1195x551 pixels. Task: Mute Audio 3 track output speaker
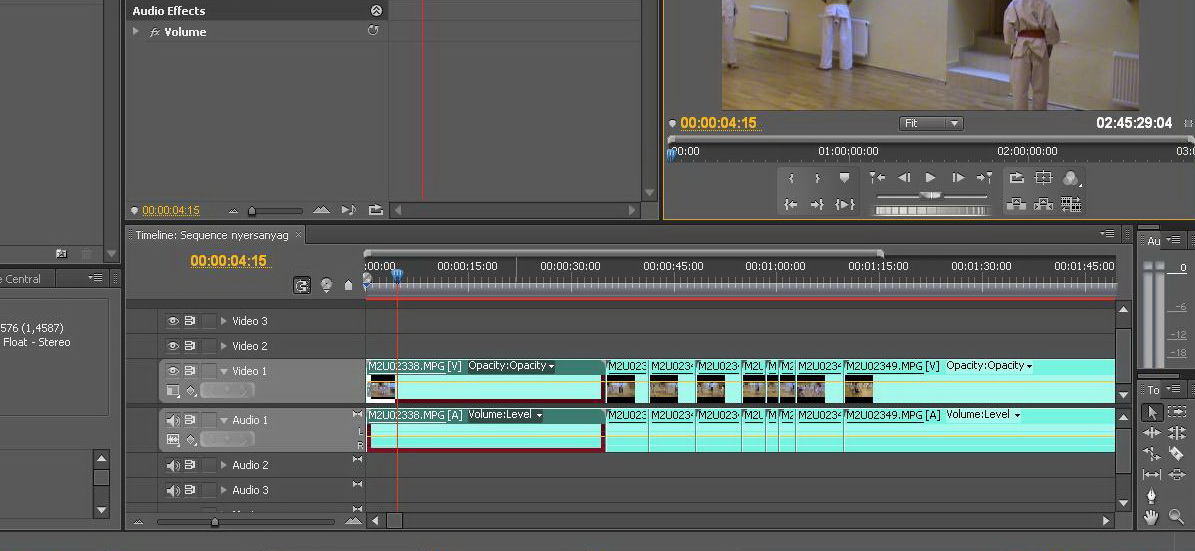(x=173, y=490)
